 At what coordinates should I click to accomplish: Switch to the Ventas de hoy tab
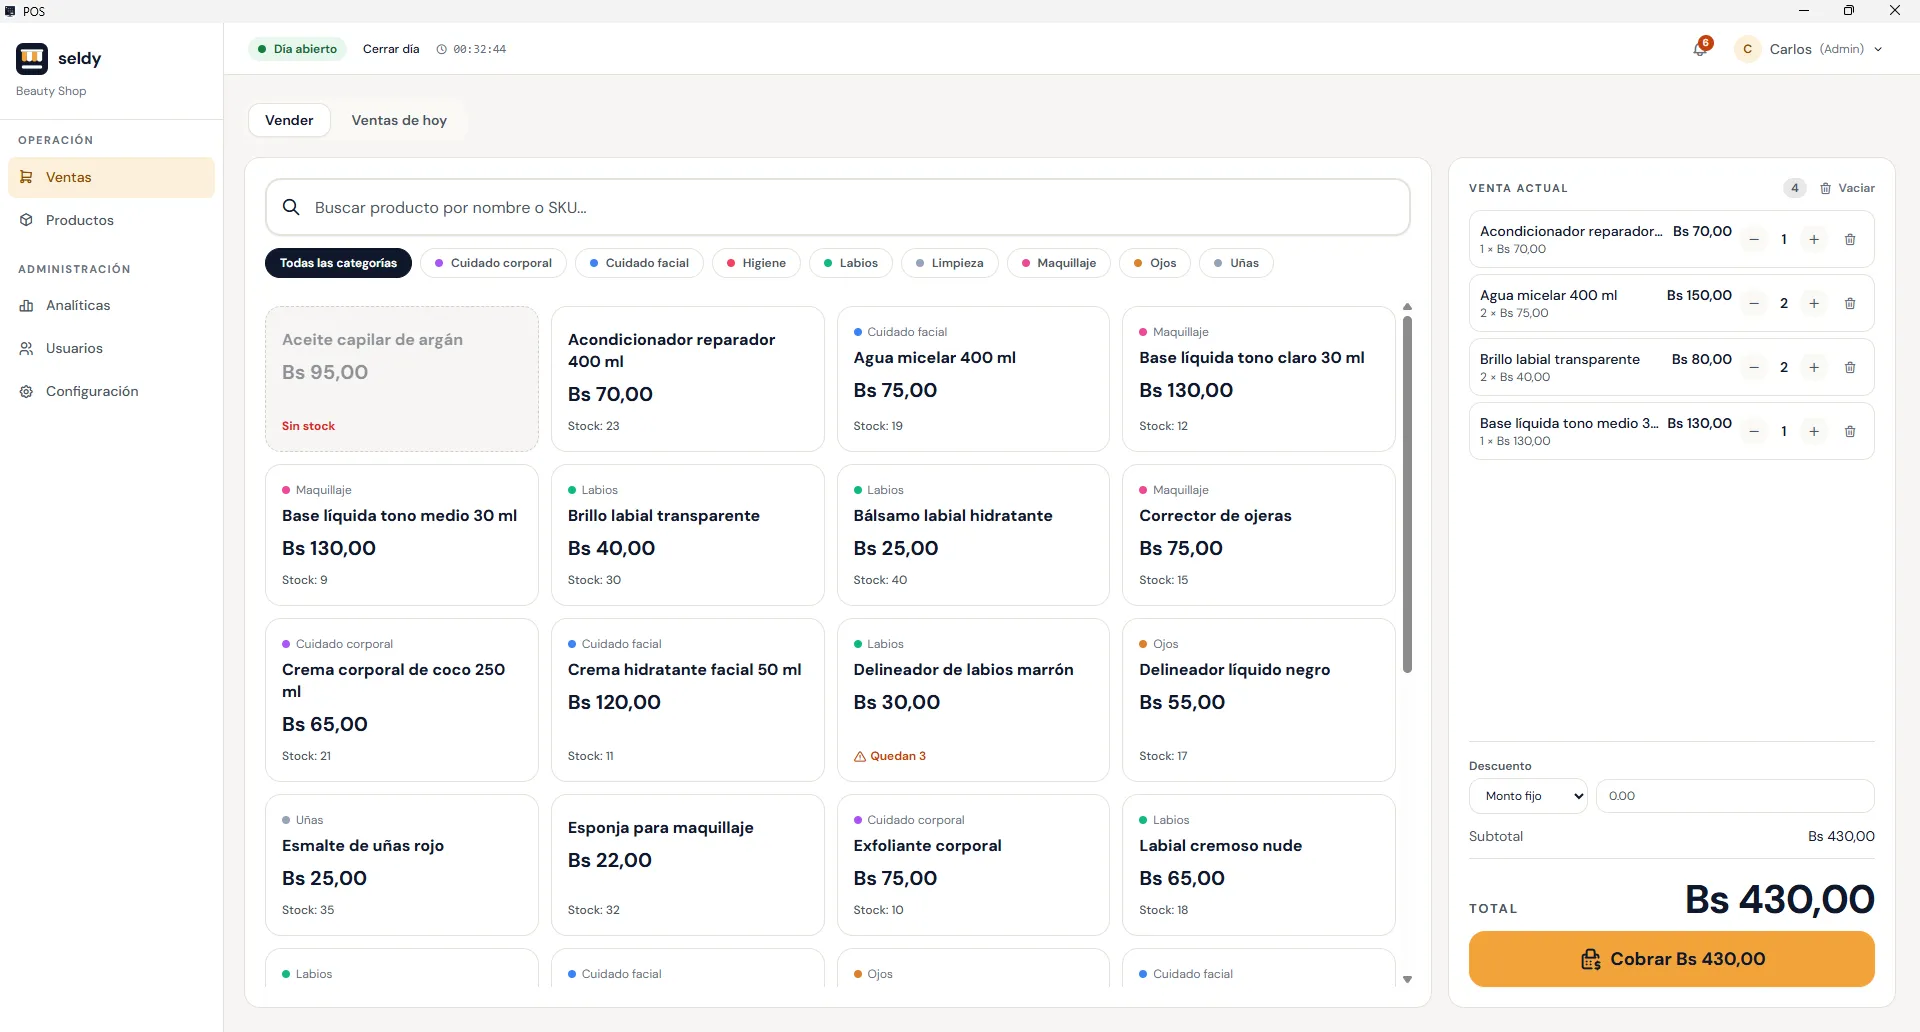399,120
